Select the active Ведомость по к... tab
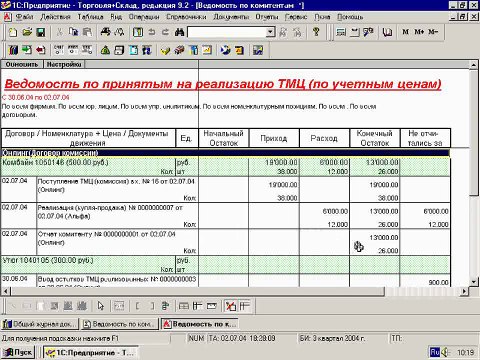The height and width of the screenshot is (360, 480). (200, 324)
